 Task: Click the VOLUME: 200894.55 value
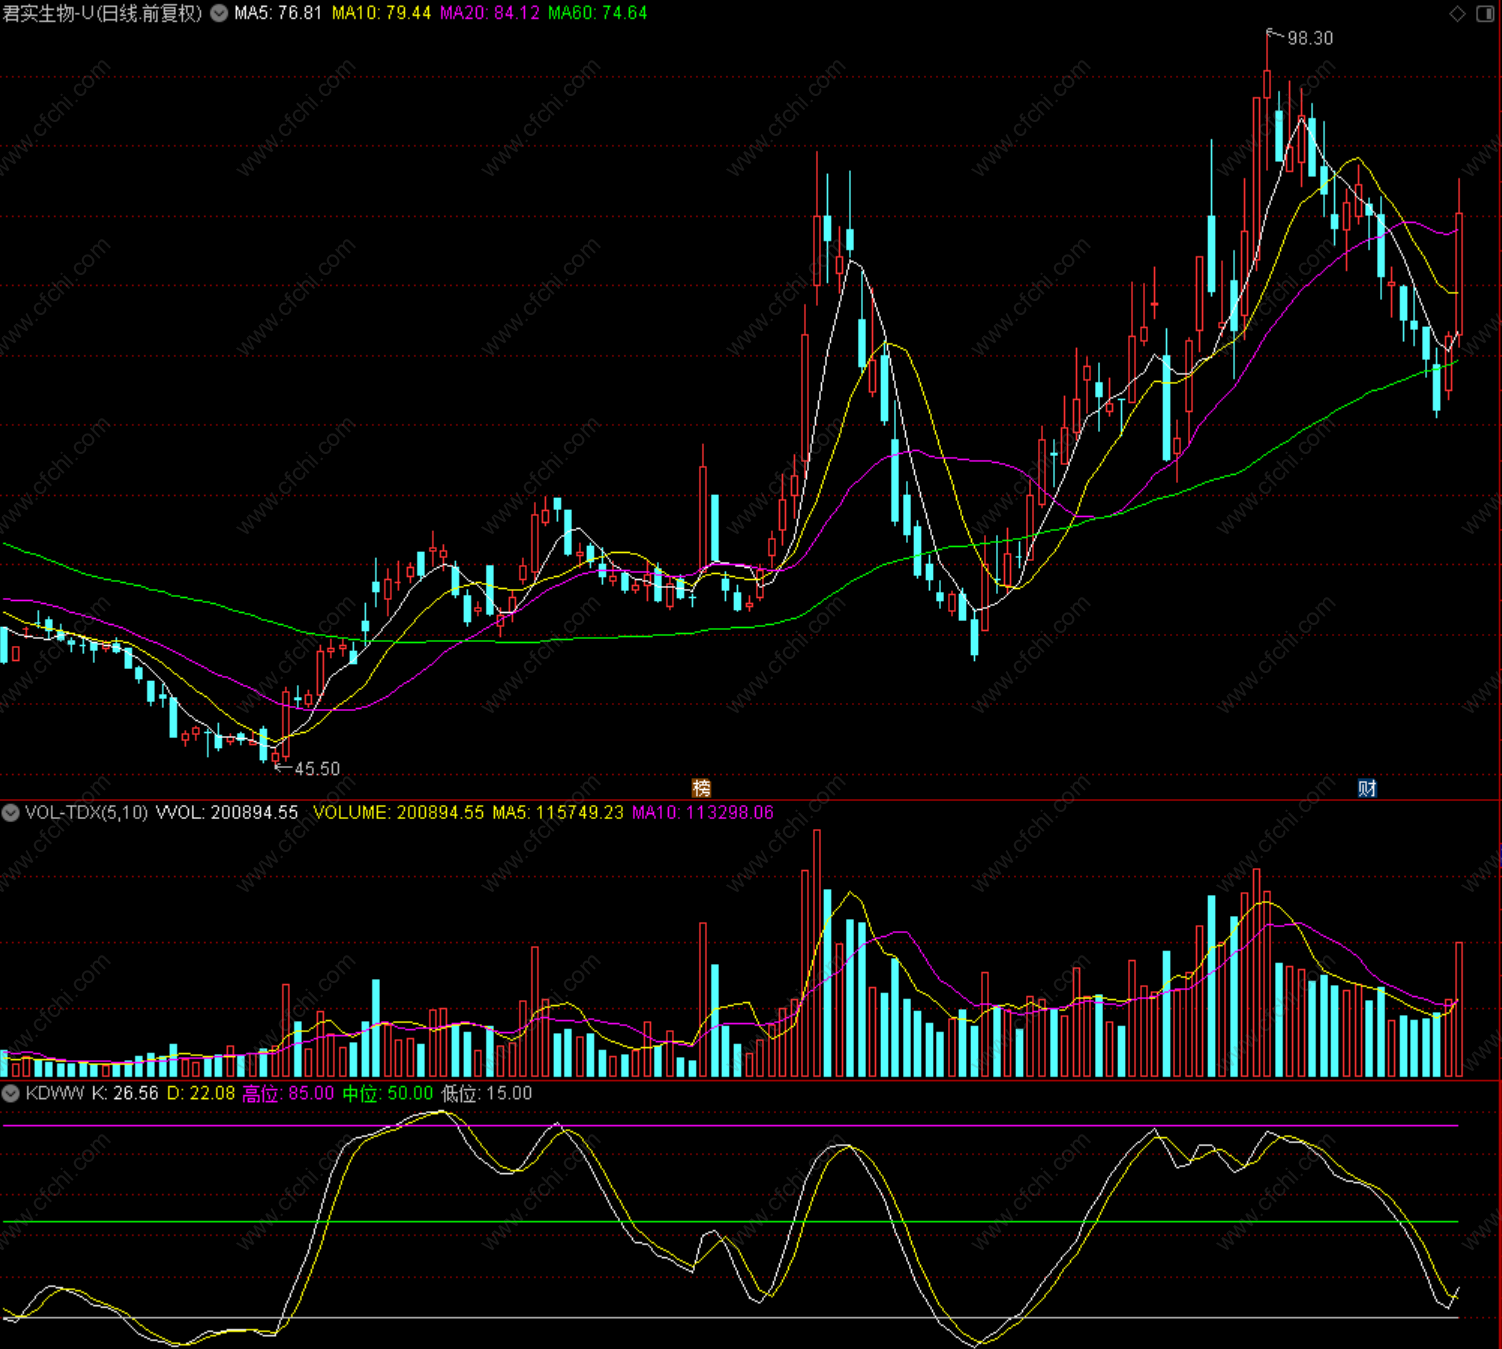tap(398, 812)
